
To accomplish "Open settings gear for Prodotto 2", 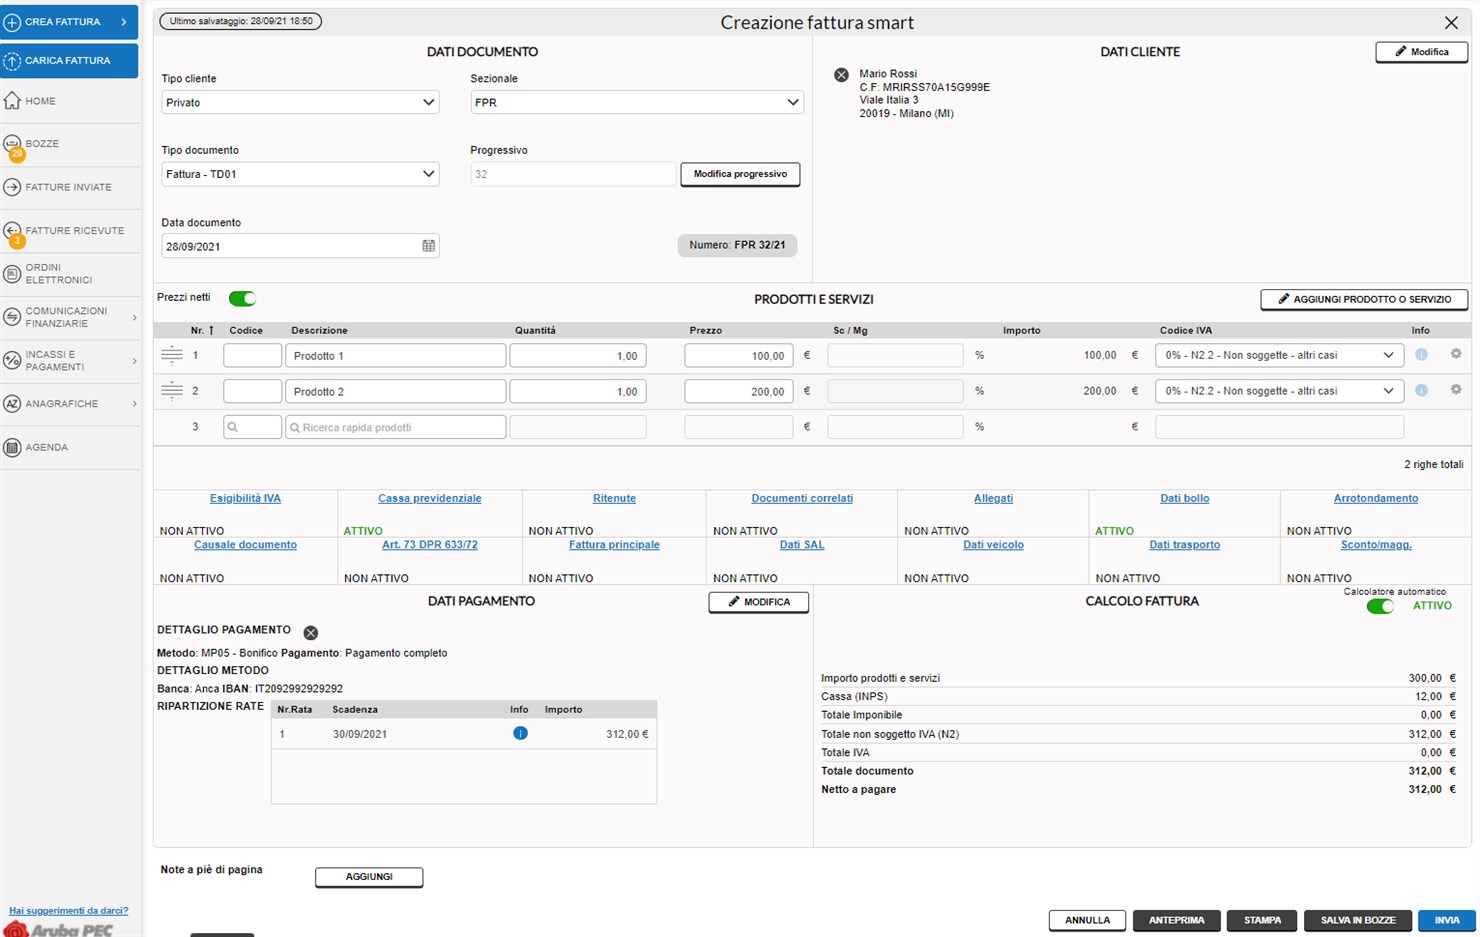I will [x=1456, y=390].
